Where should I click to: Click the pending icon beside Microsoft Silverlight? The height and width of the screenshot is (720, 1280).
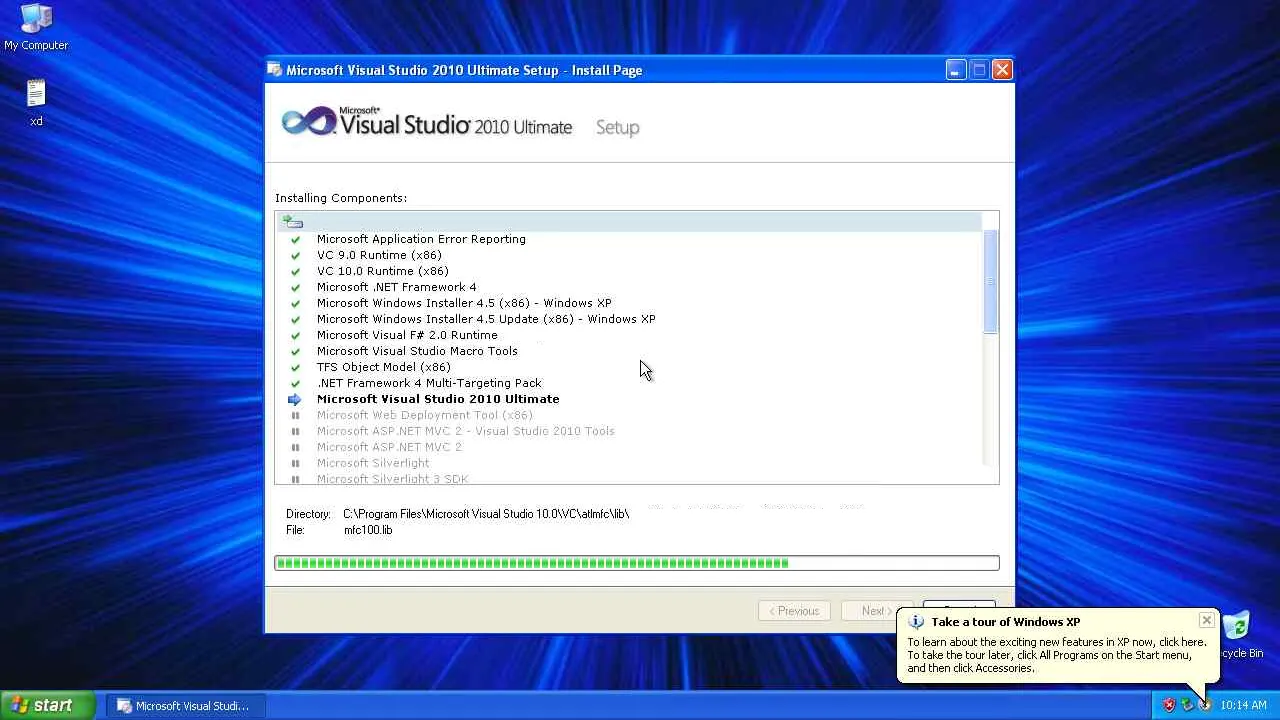[x=295, y=464]
